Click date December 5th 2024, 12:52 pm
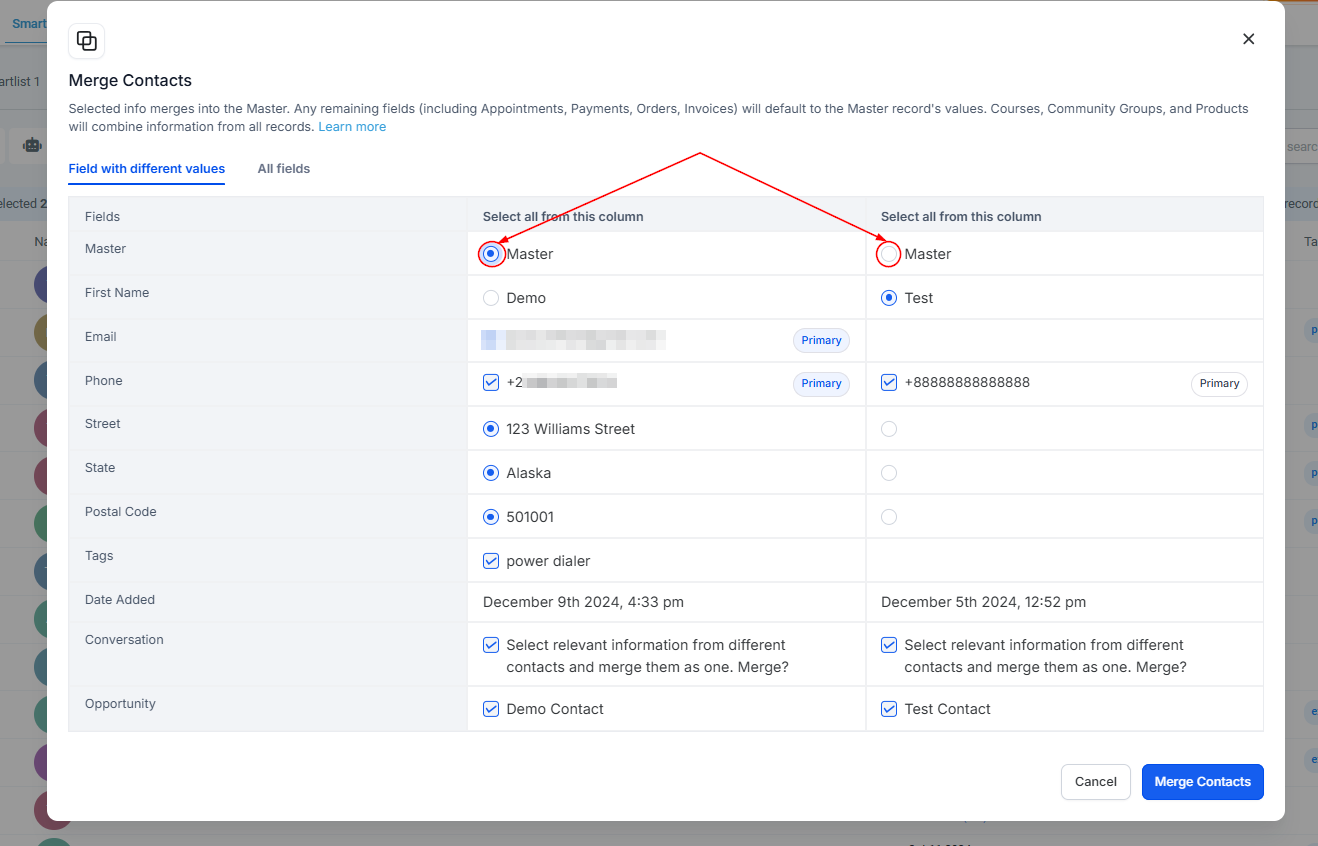1318x846 pixels. [x=983, y=602]
